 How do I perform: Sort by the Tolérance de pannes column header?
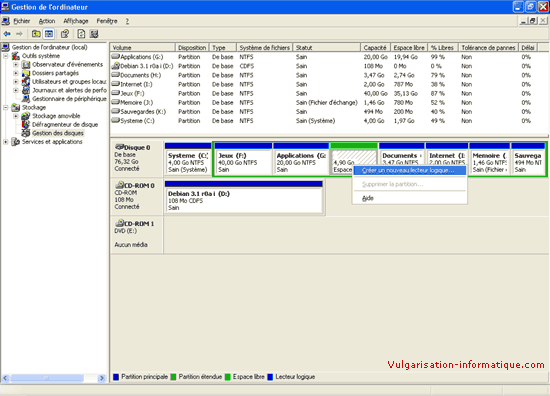pyautogui.click(x=488, y=47)
